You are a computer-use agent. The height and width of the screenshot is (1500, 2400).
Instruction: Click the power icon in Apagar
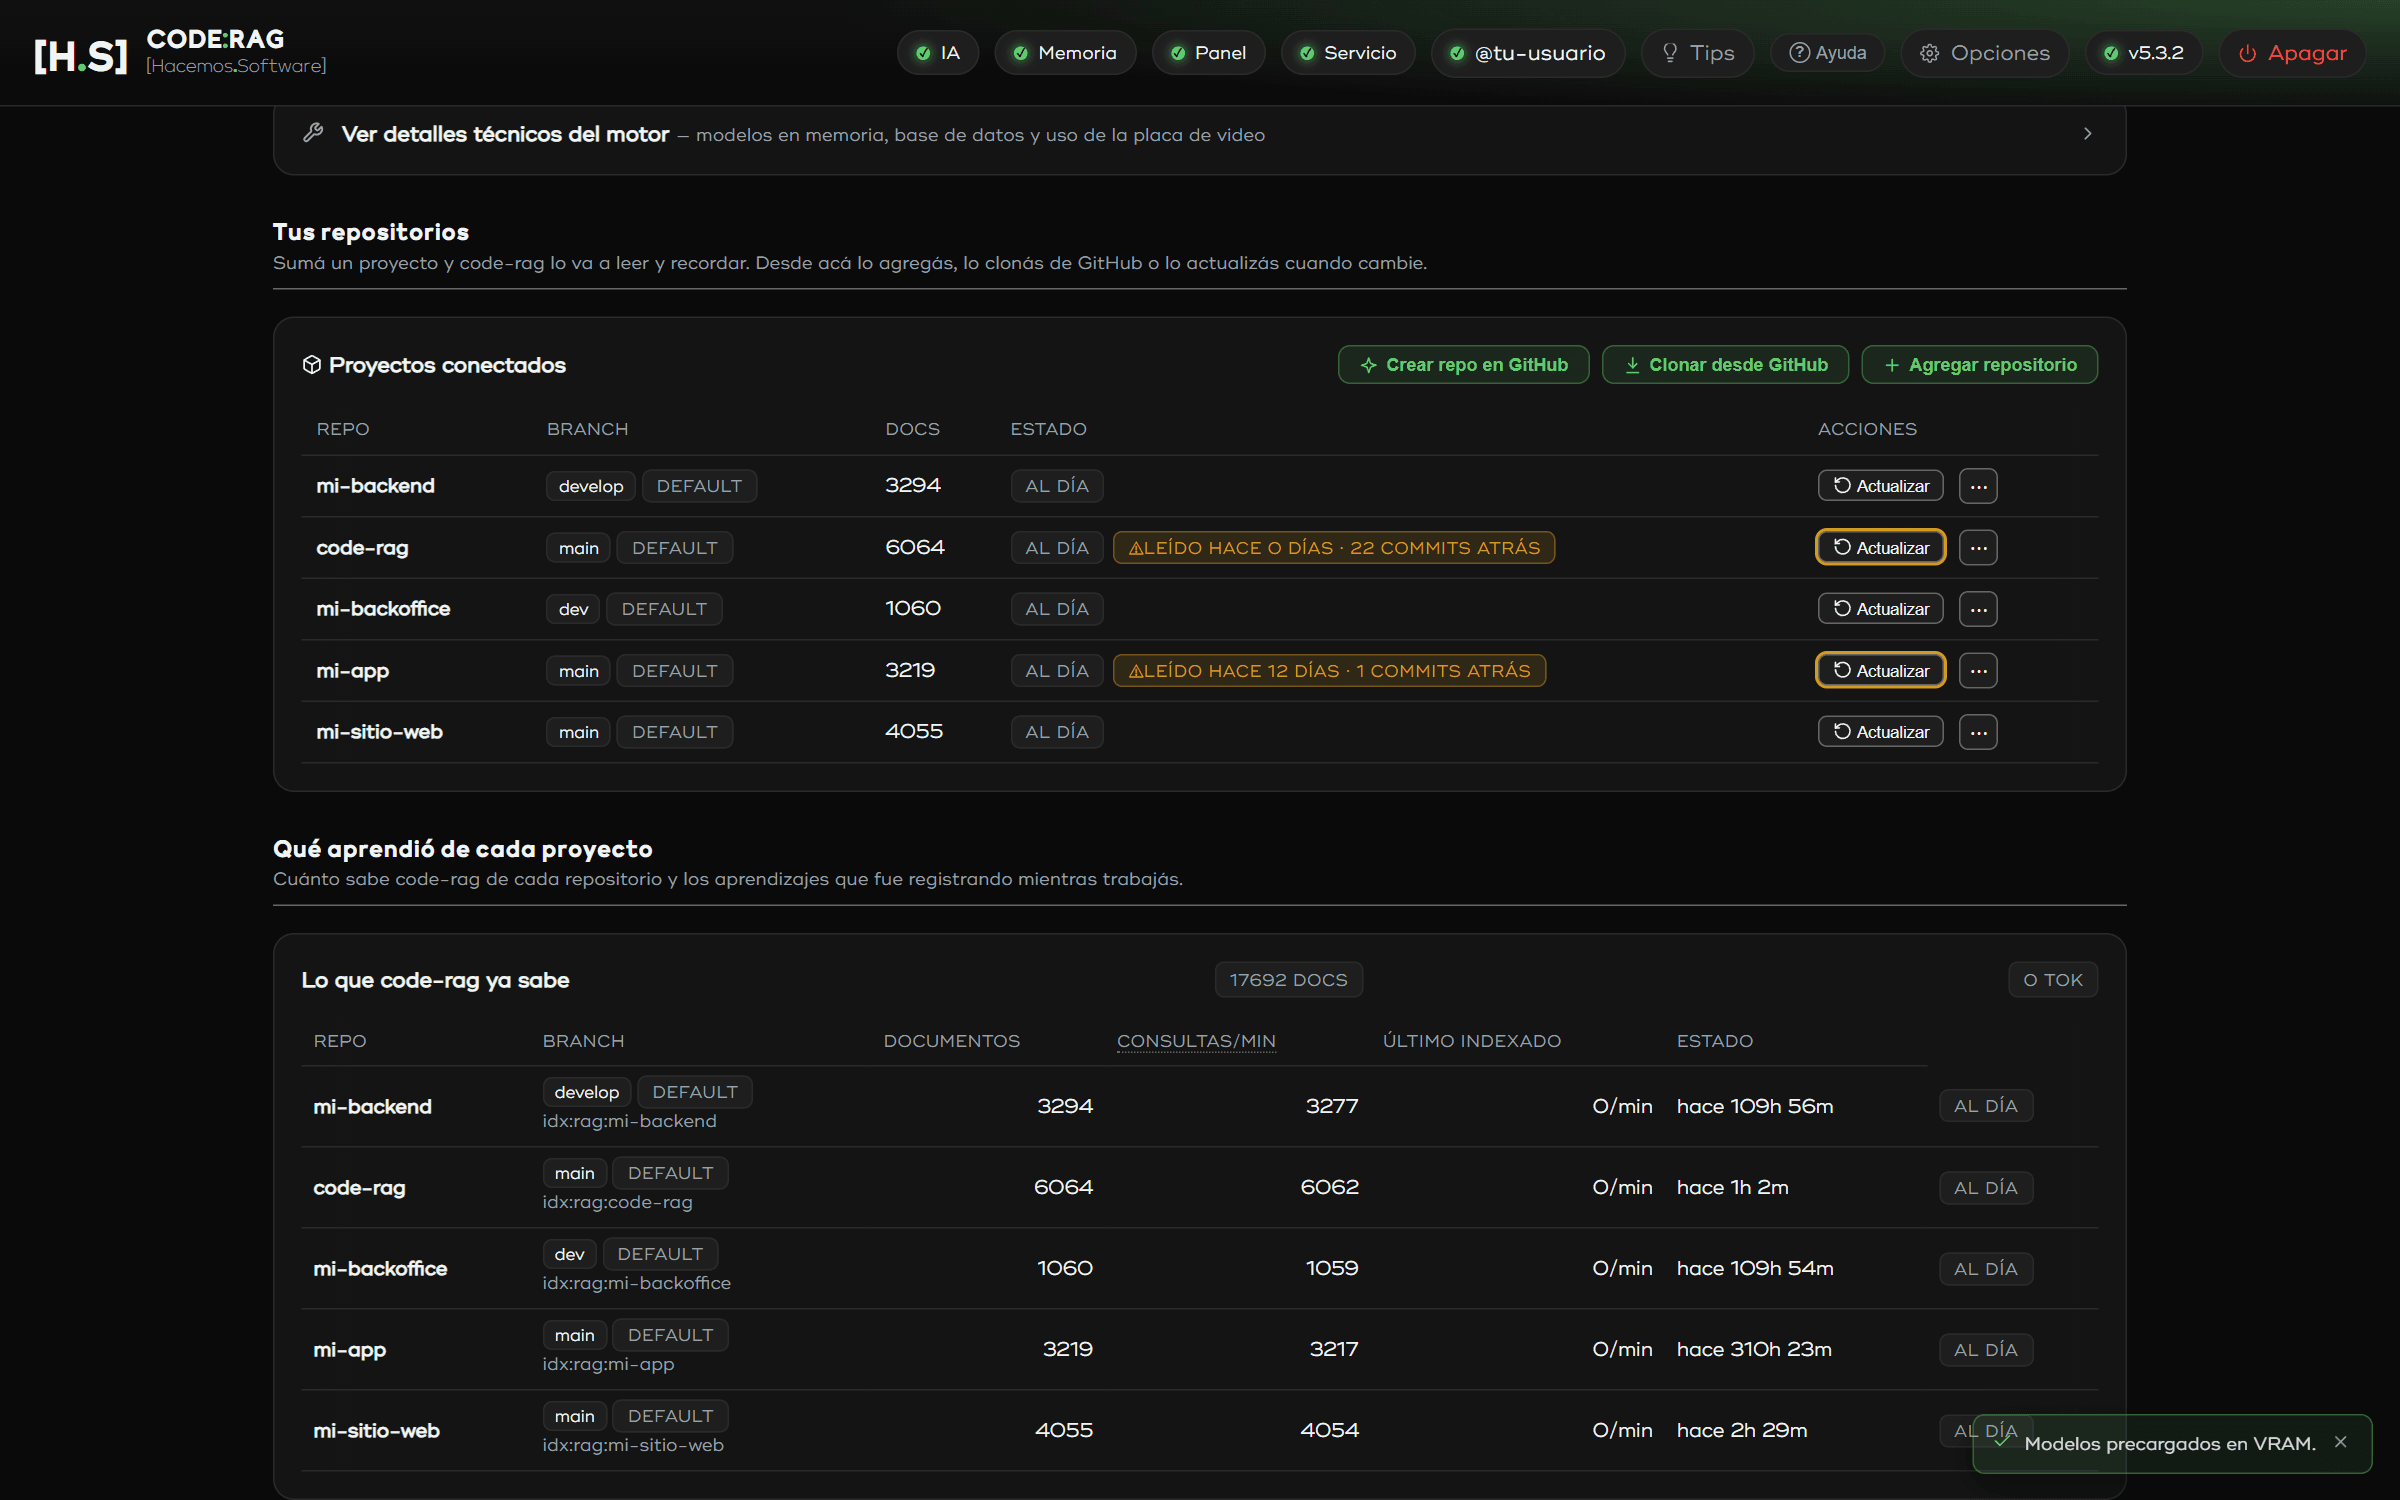pyautogui.click(x=2247, y=54)
